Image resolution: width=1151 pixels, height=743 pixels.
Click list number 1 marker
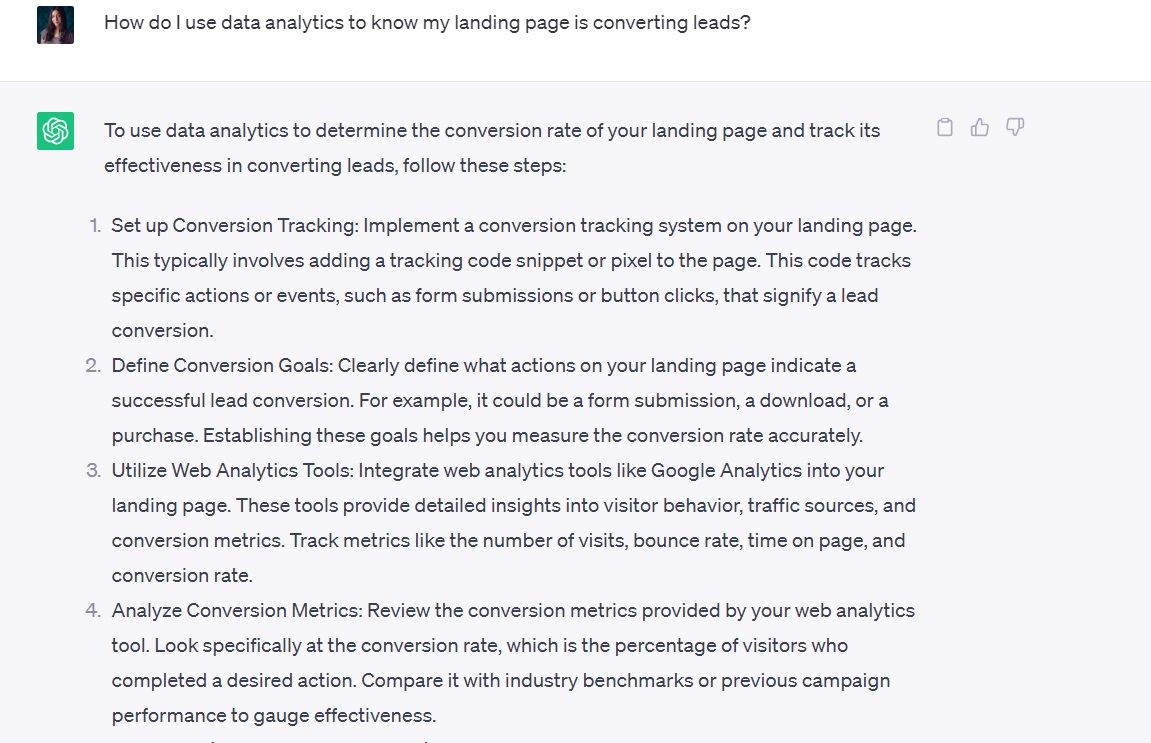pyautogui.click(x=95, y=226)
